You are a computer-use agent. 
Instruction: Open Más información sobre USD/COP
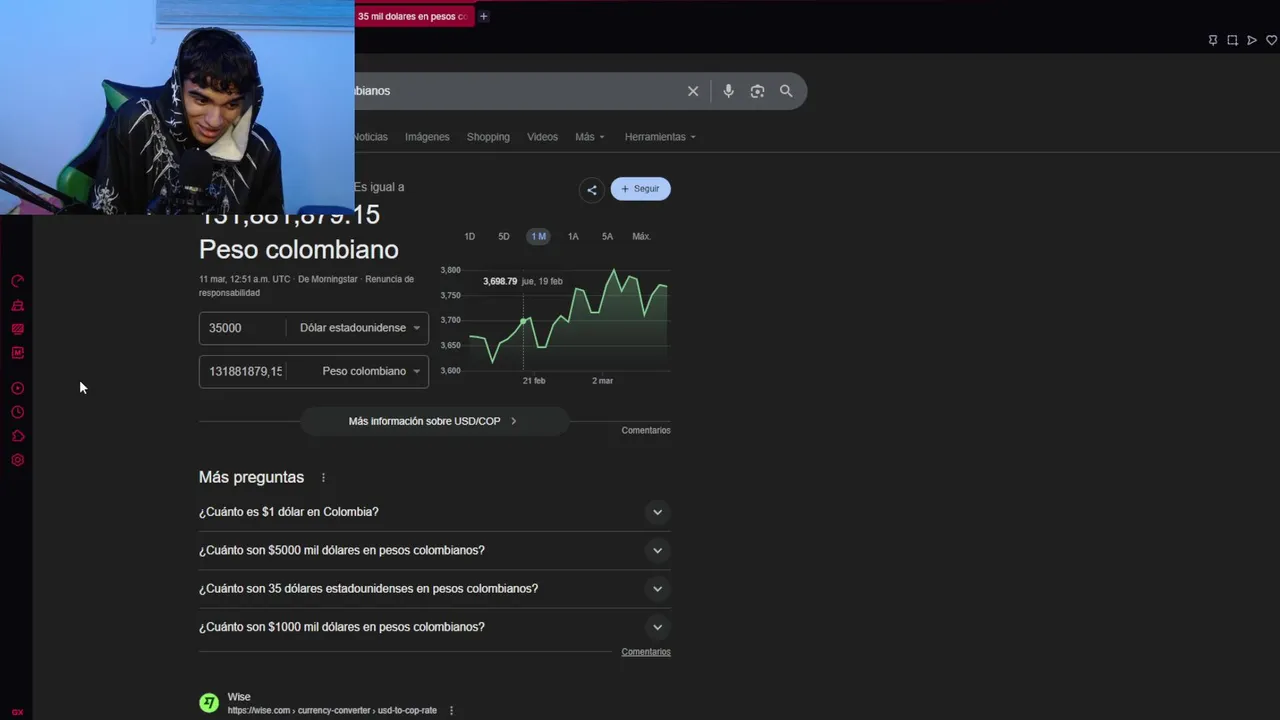(x=434, y=421)
